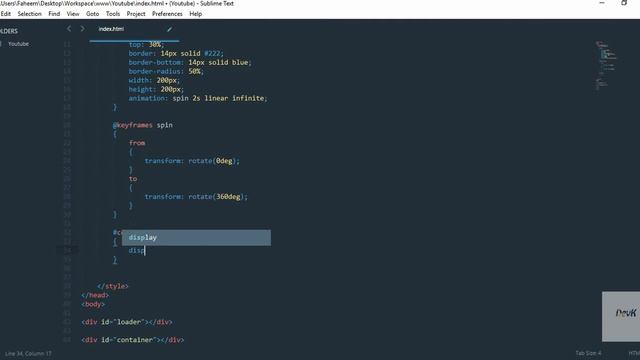Click the <body> tag line
The height and width of the screenshot is (360, 640).
pos(93,304)
